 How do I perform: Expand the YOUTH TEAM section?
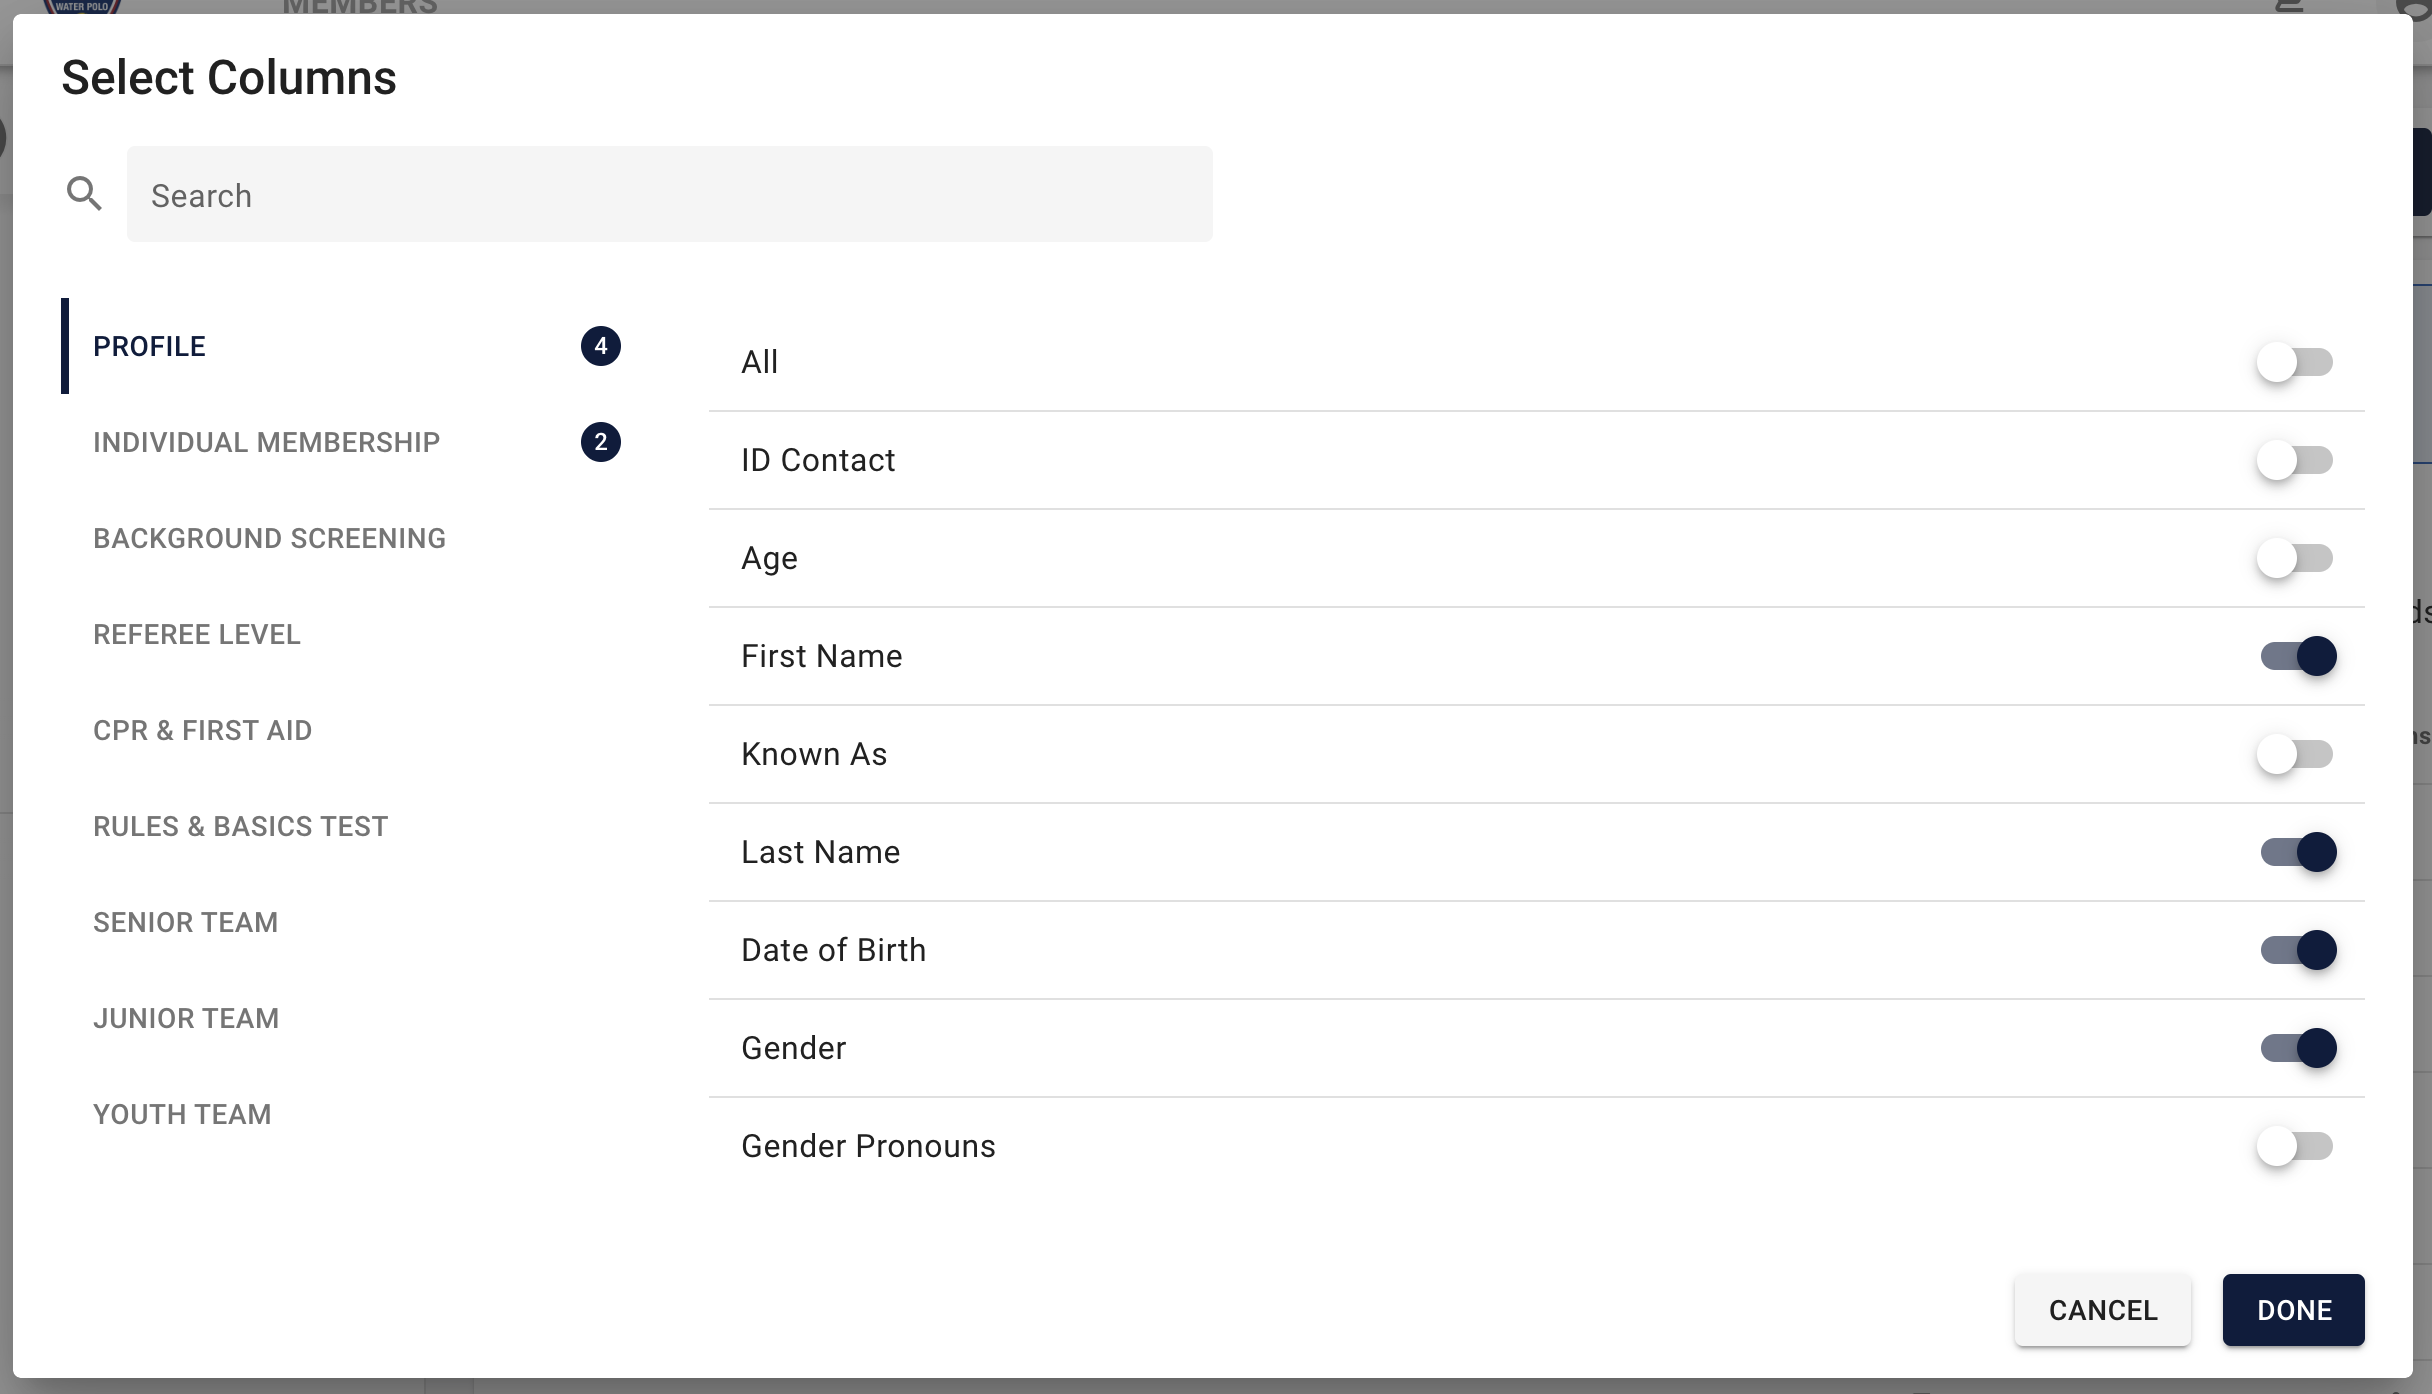click(x=182, y=1114)
